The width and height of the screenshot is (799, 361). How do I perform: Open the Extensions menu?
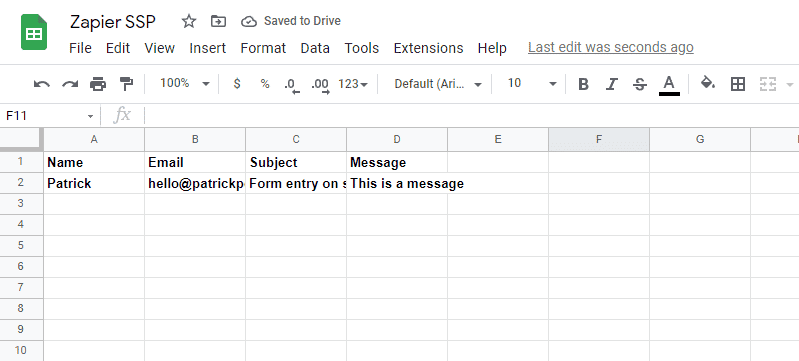click(x=429, y=48)
